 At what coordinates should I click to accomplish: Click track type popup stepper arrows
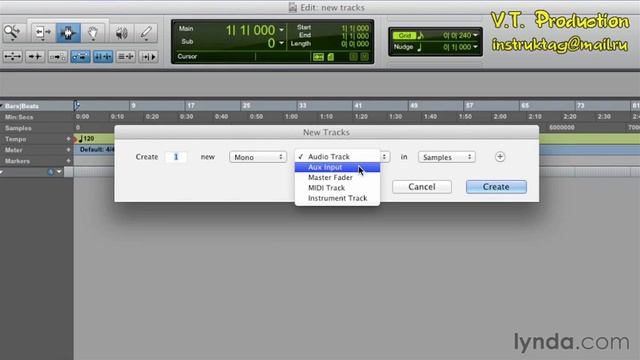384,157
